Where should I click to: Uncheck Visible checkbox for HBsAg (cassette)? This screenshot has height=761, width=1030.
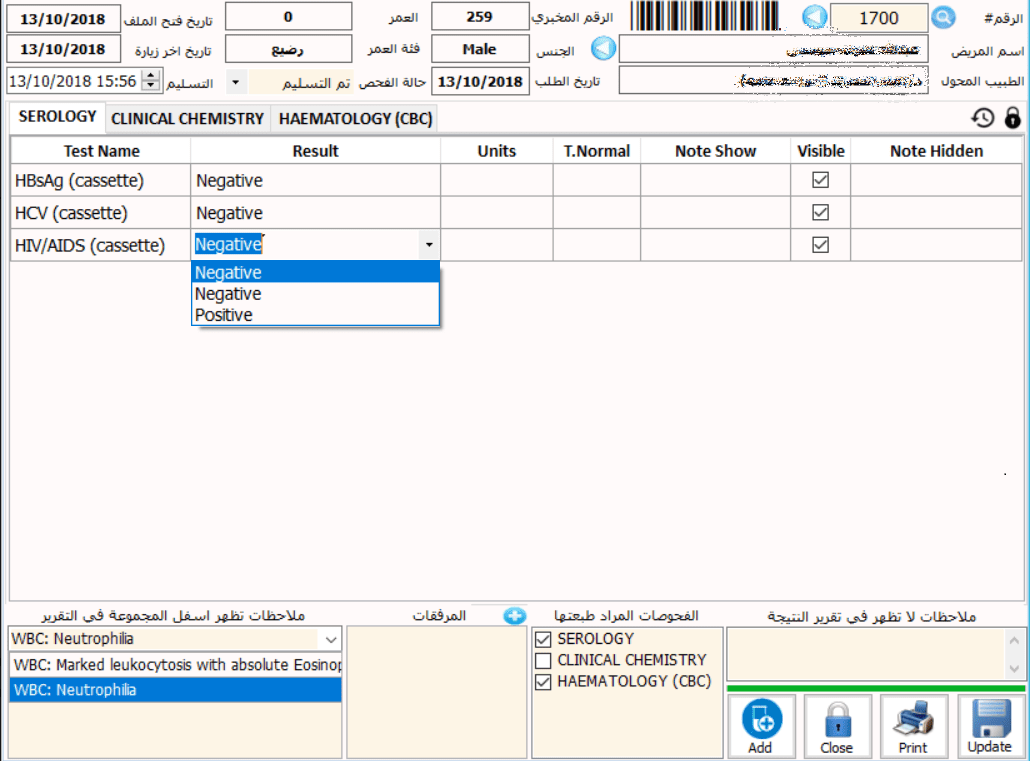pyautogui.click(x=821, y=181)
